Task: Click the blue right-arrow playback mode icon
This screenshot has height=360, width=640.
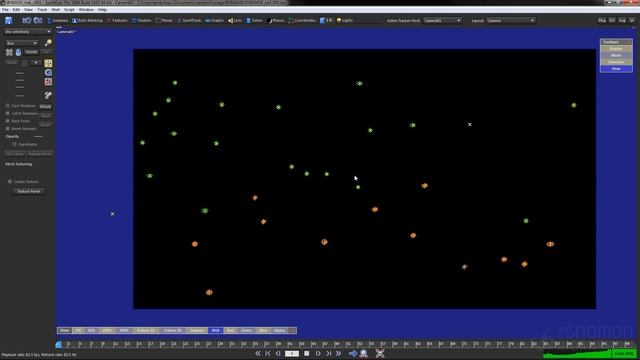Action: coord(353,353)
